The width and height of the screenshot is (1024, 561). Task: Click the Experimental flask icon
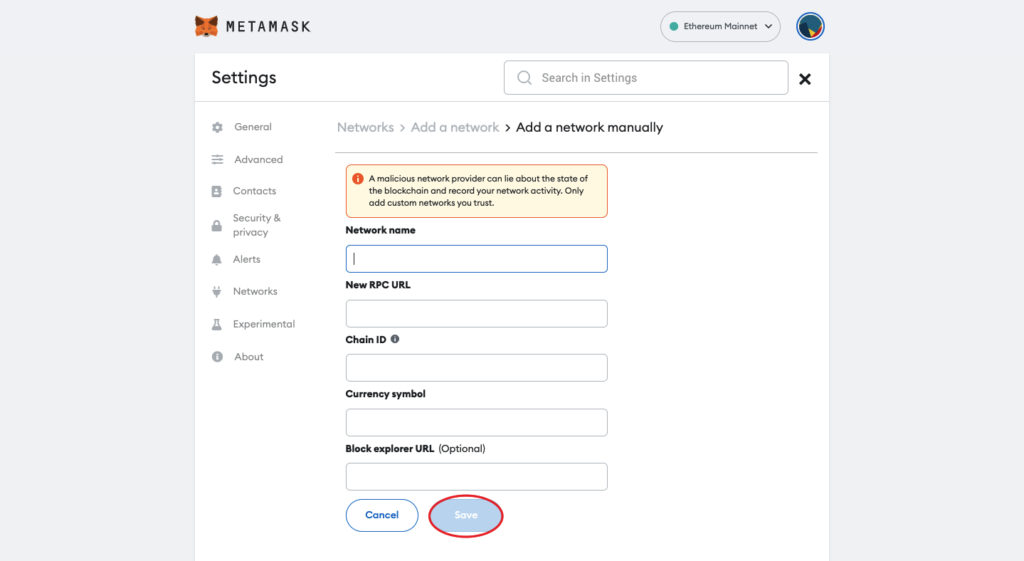[217, 325]
